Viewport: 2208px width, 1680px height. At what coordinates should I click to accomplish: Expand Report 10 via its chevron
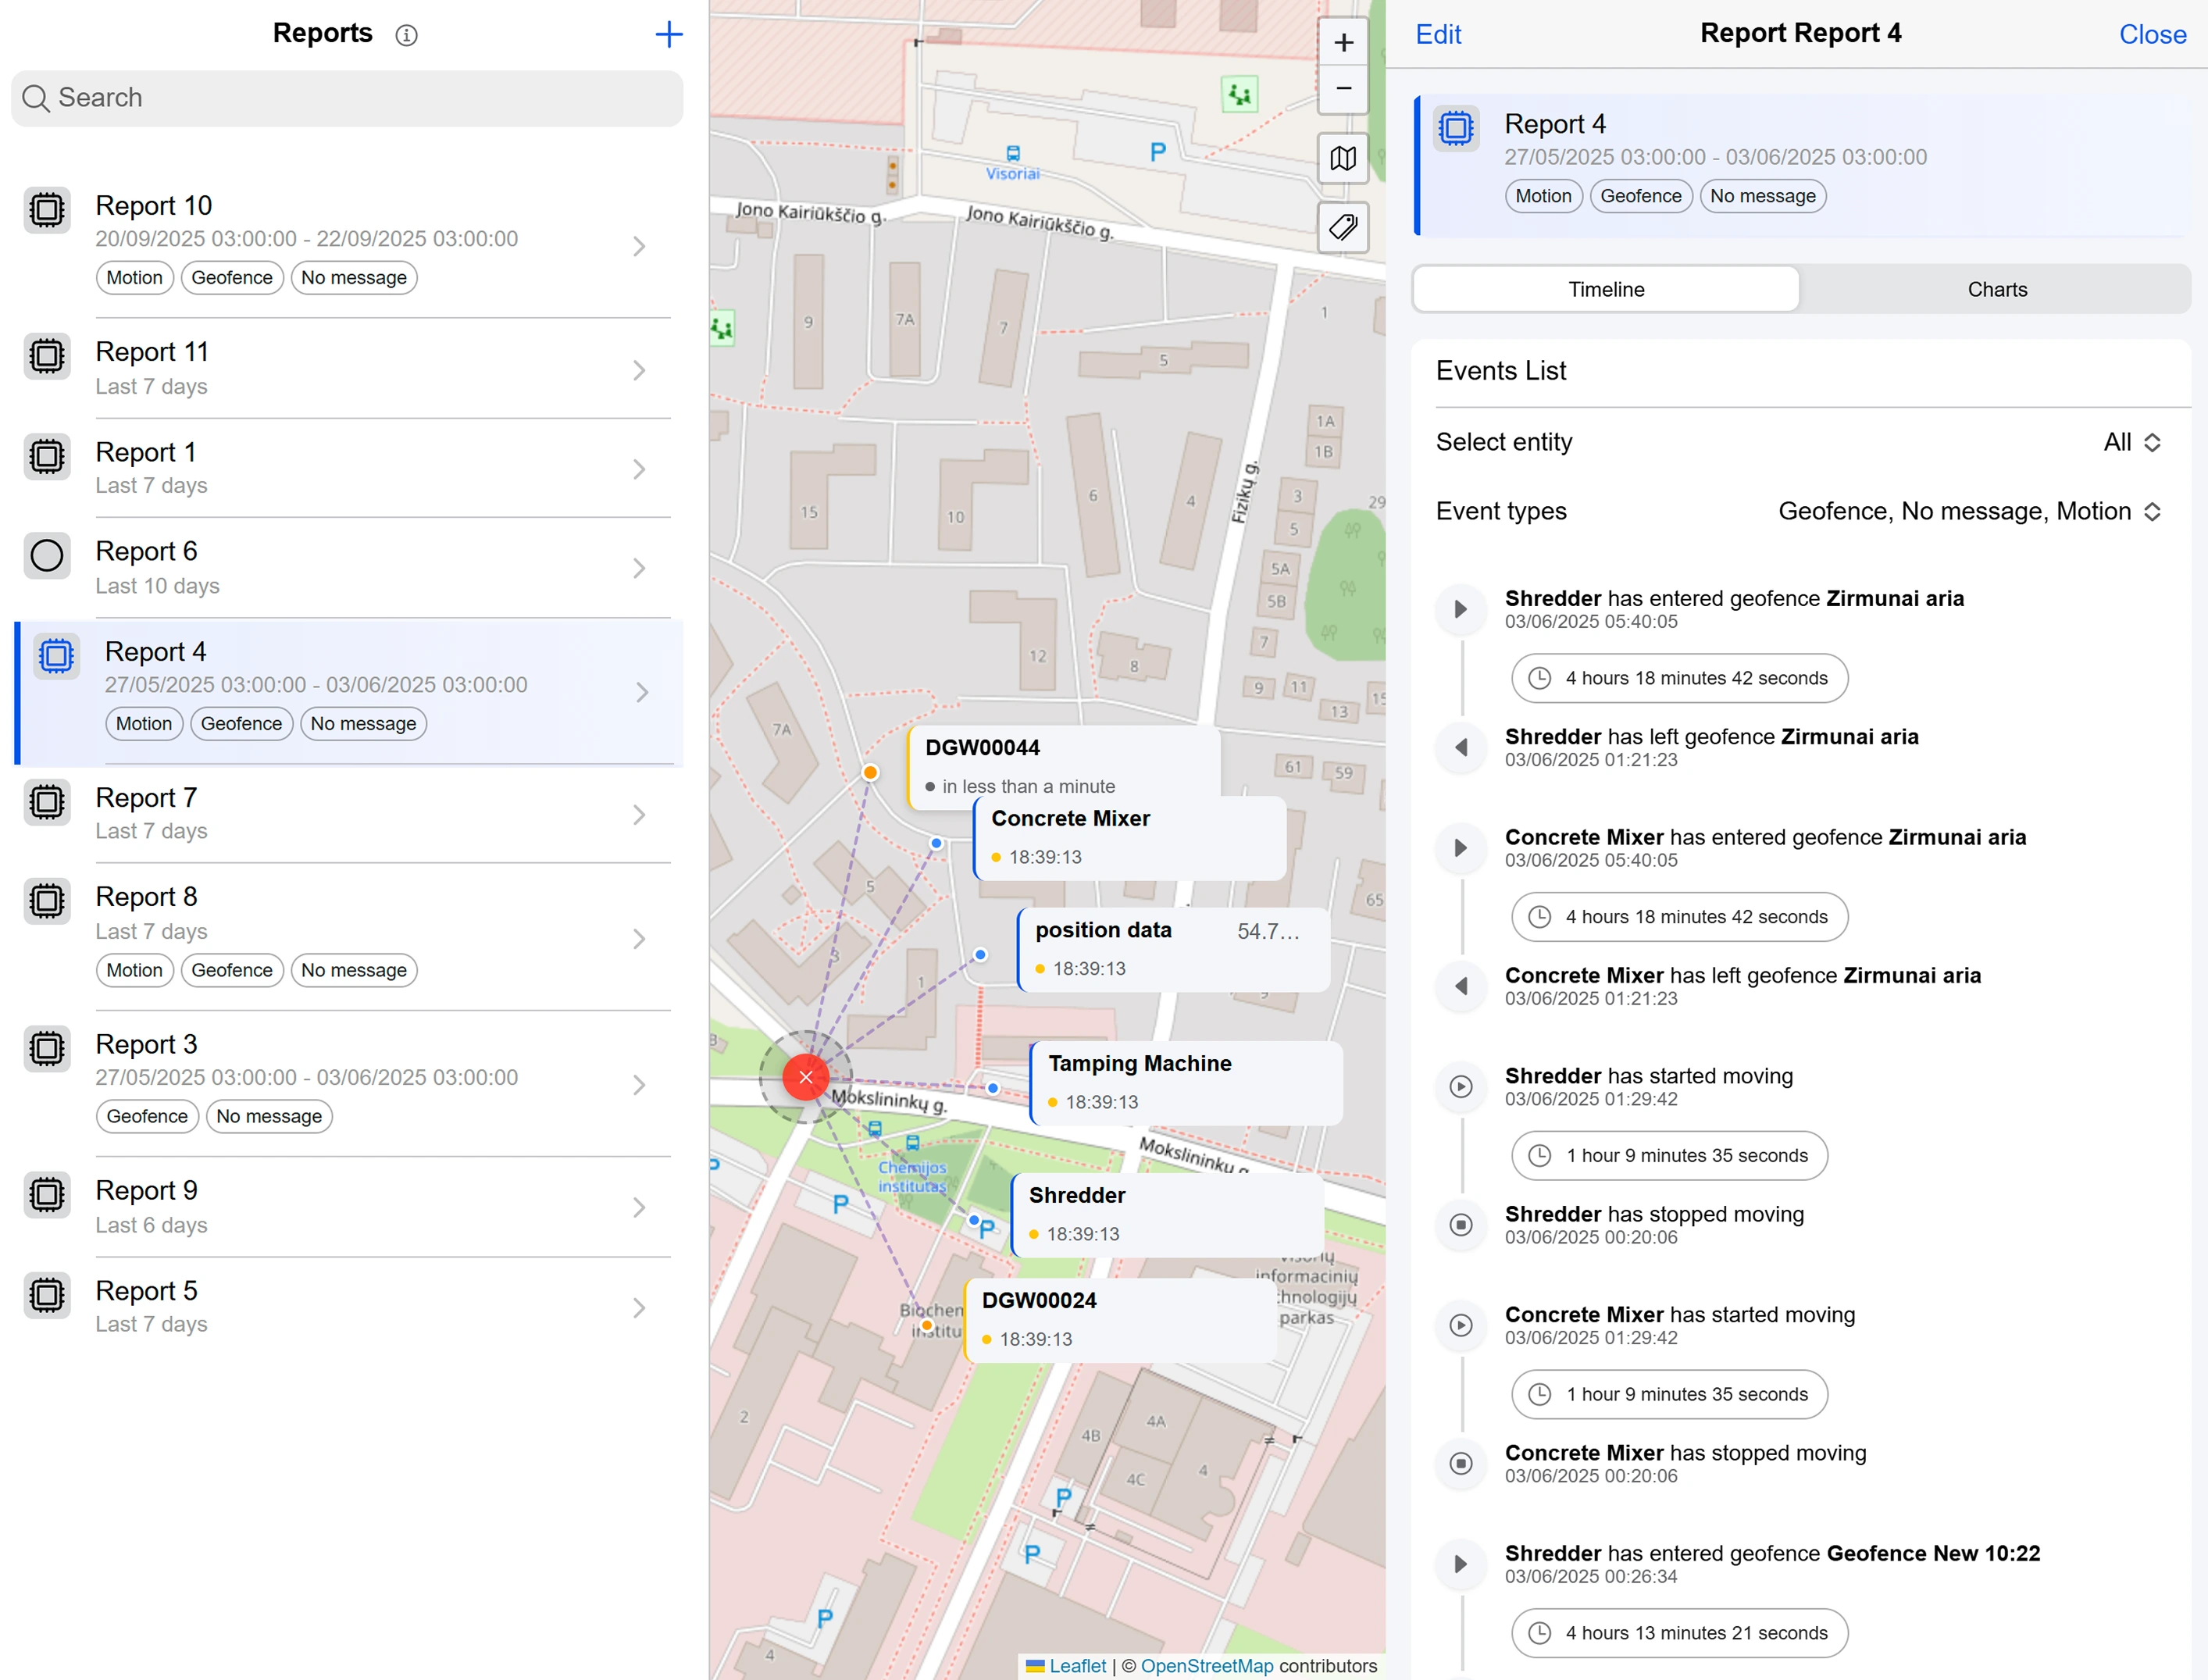(639, 246)
